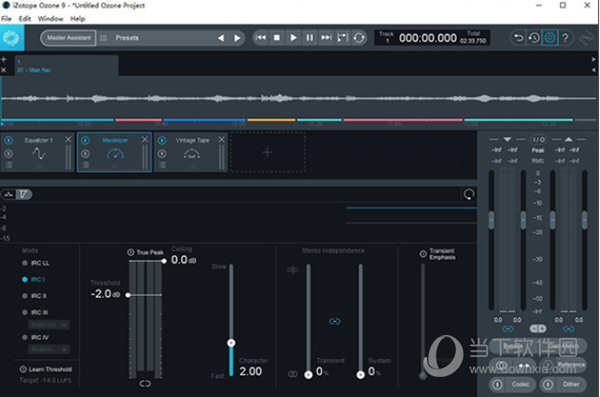Toggle the threshold-ceiling link icon
The height and width of the screenshot is (397, 600).
(145, 383)
